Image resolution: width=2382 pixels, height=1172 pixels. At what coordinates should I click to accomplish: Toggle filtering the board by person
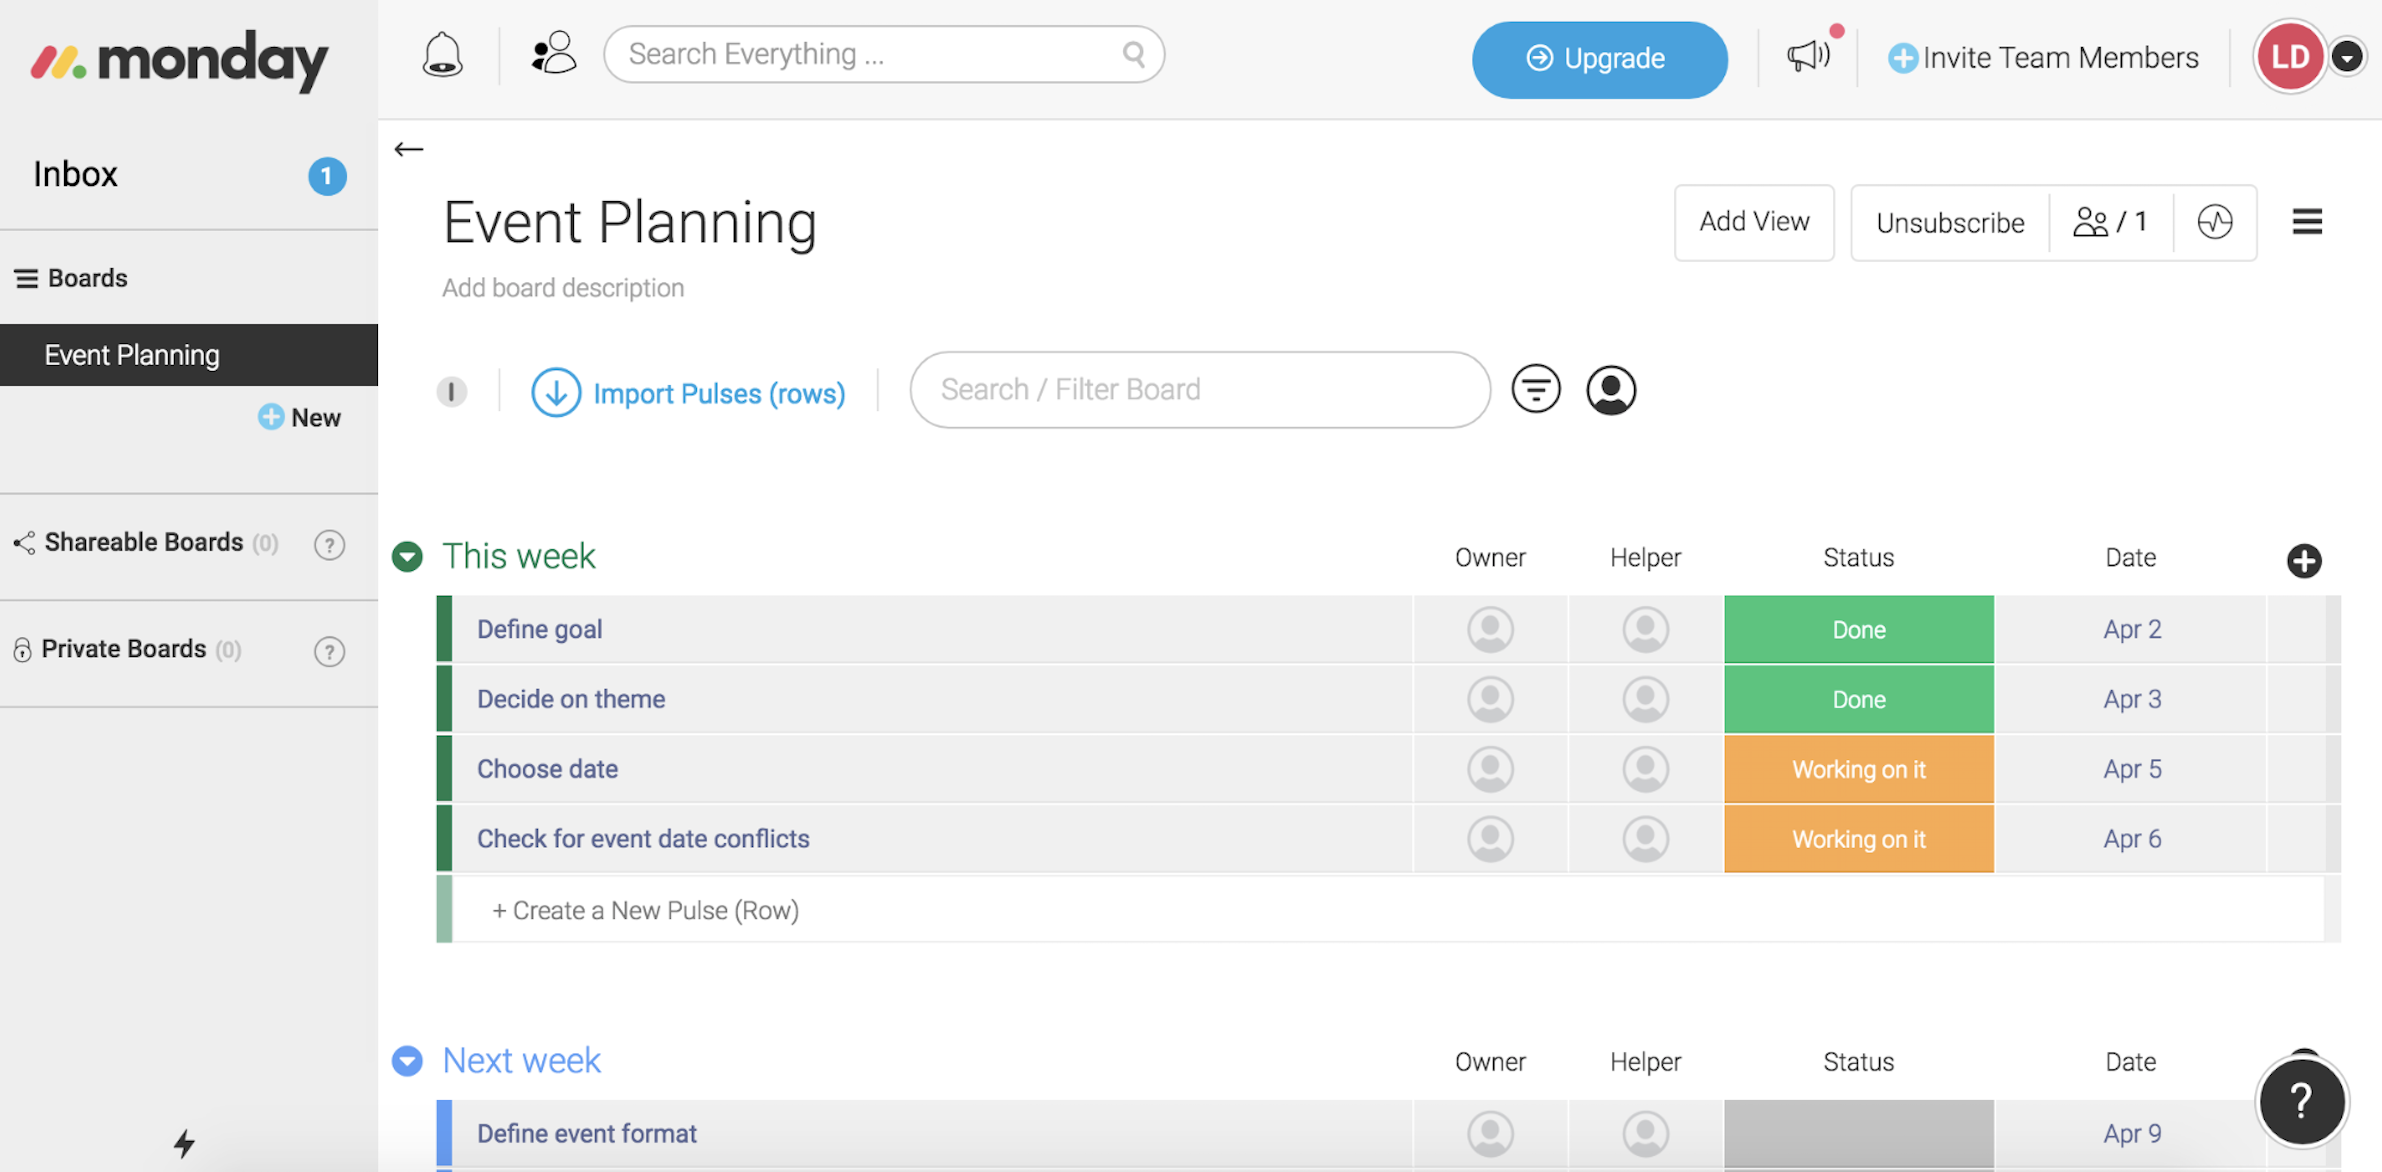1610,389
